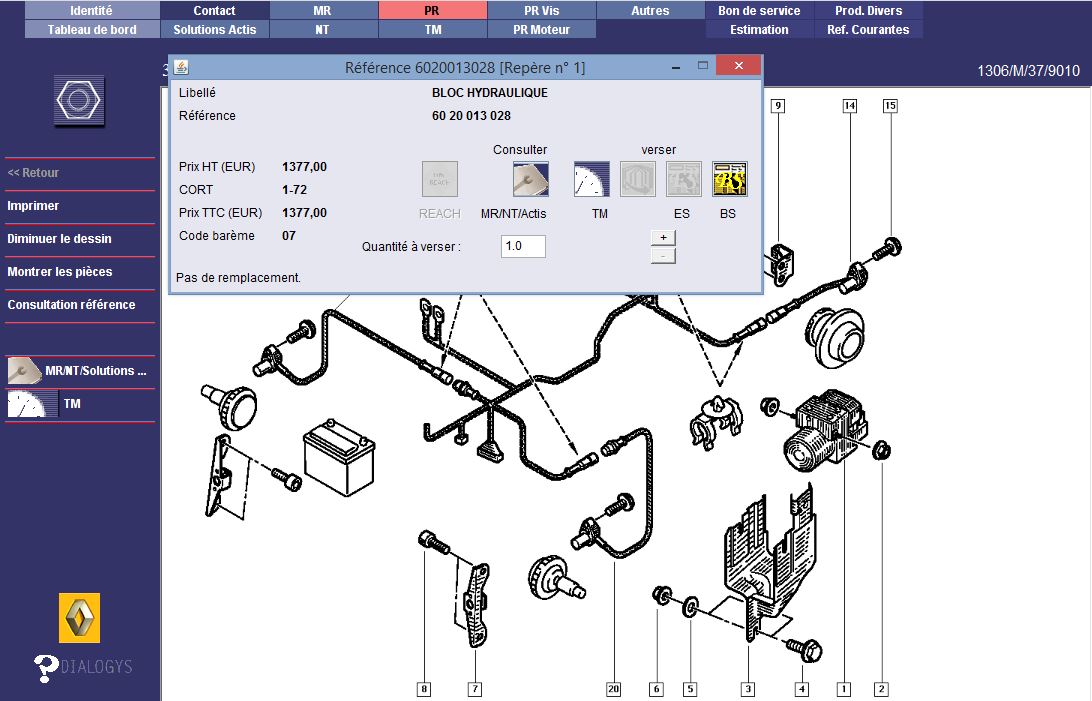
Task: Select part callout number 14 in diagram
Action: tap(849, 105)
